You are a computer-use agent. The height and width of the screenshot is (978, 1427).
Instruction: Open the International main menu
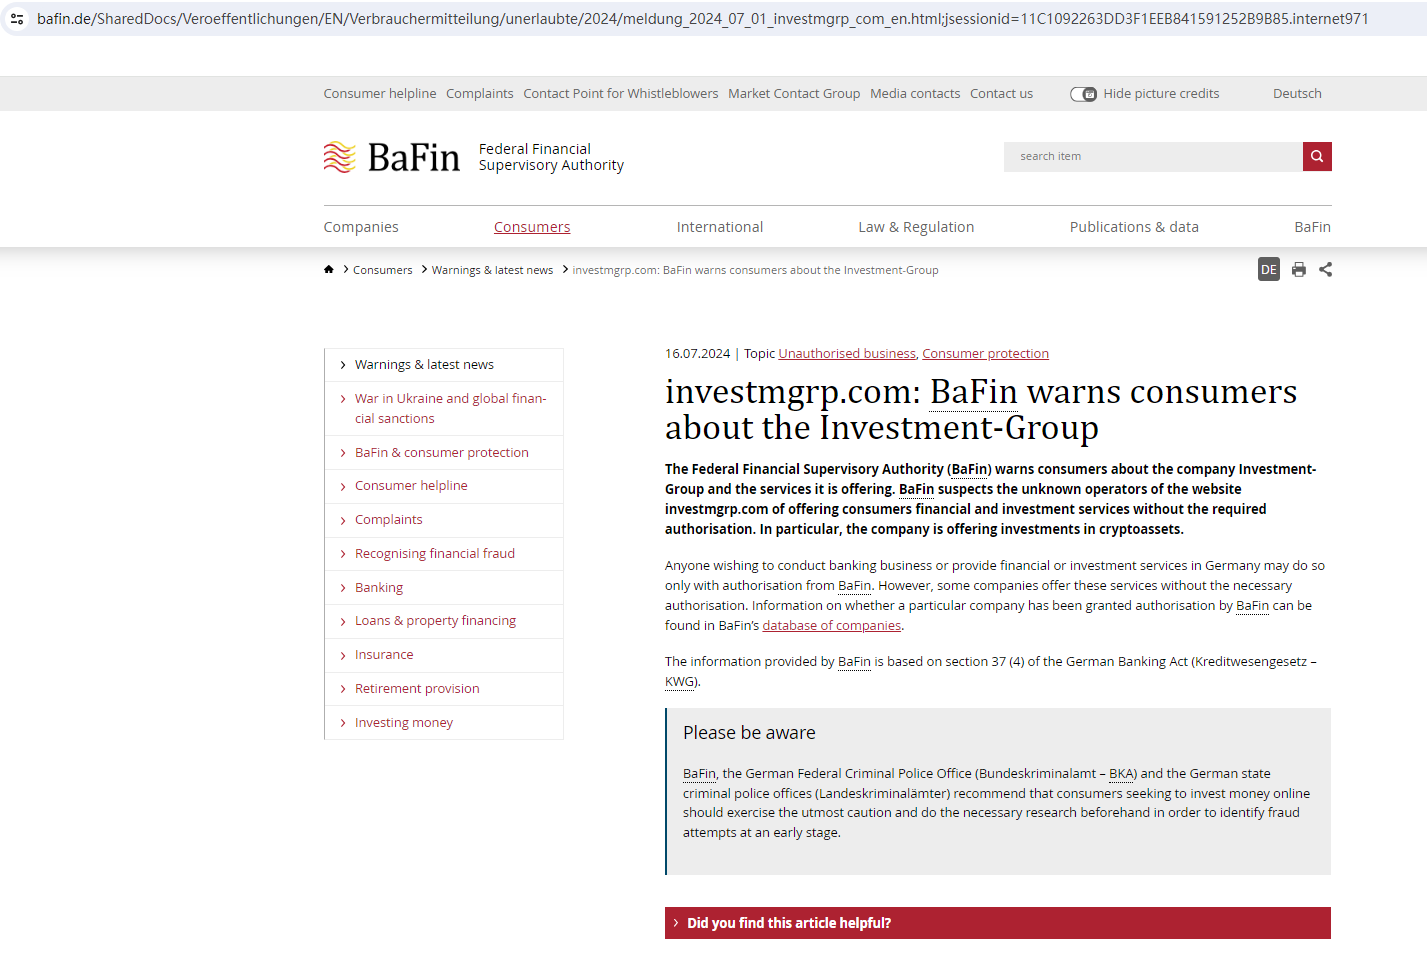[720, 227]
